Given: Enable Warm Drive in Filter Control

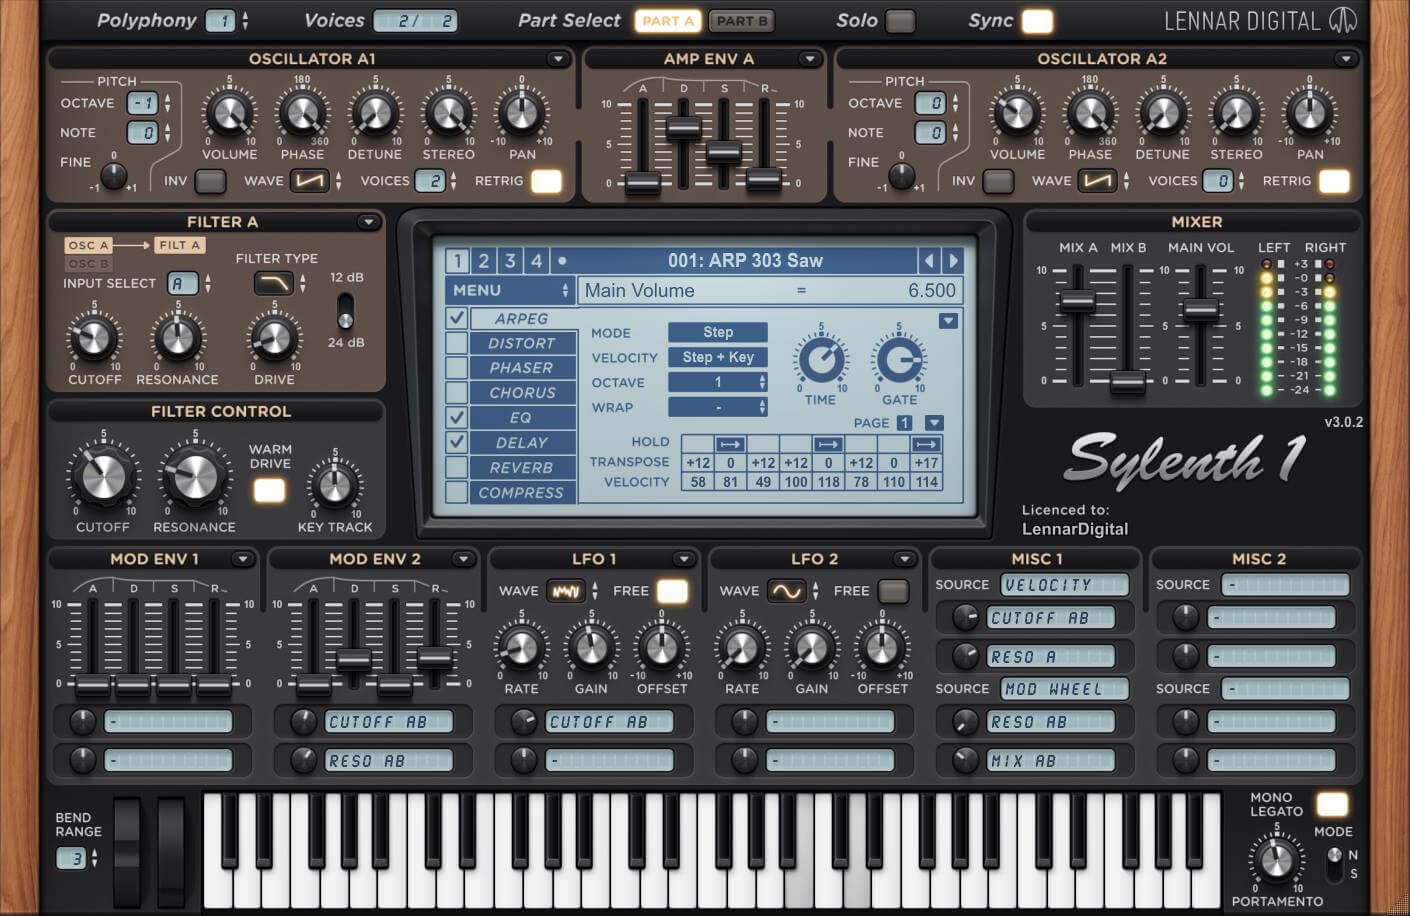Looking at the screenshot, I should click(268, 490).
